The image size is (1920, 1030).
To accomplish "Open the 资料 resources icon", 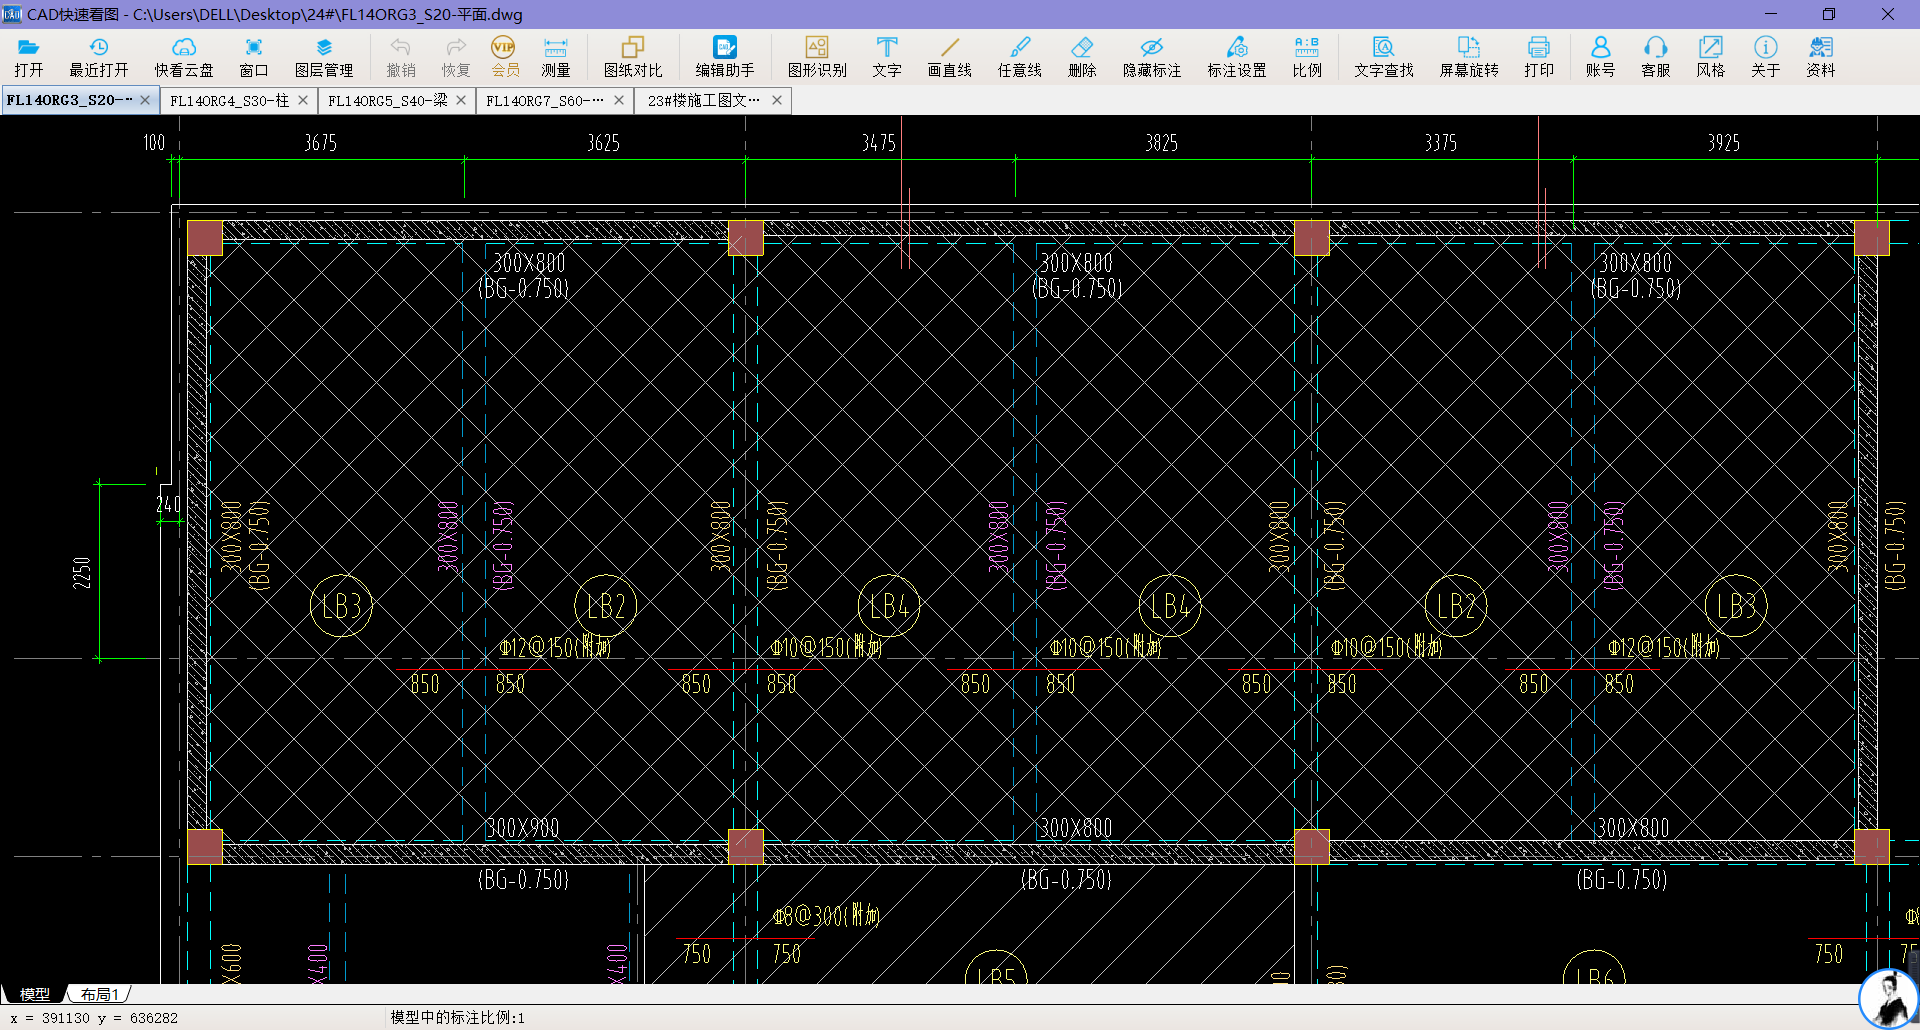I will coord(1821,57).
